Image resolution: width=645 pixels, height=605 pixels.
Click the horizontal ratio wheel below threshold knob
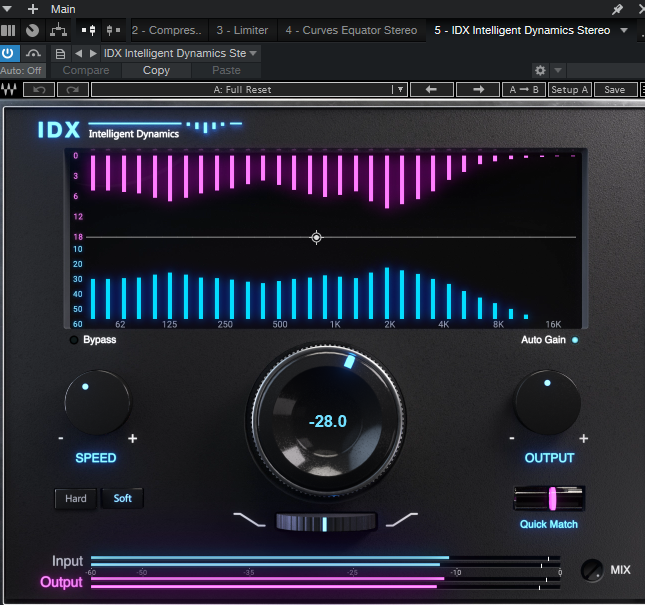pos(326,522)
